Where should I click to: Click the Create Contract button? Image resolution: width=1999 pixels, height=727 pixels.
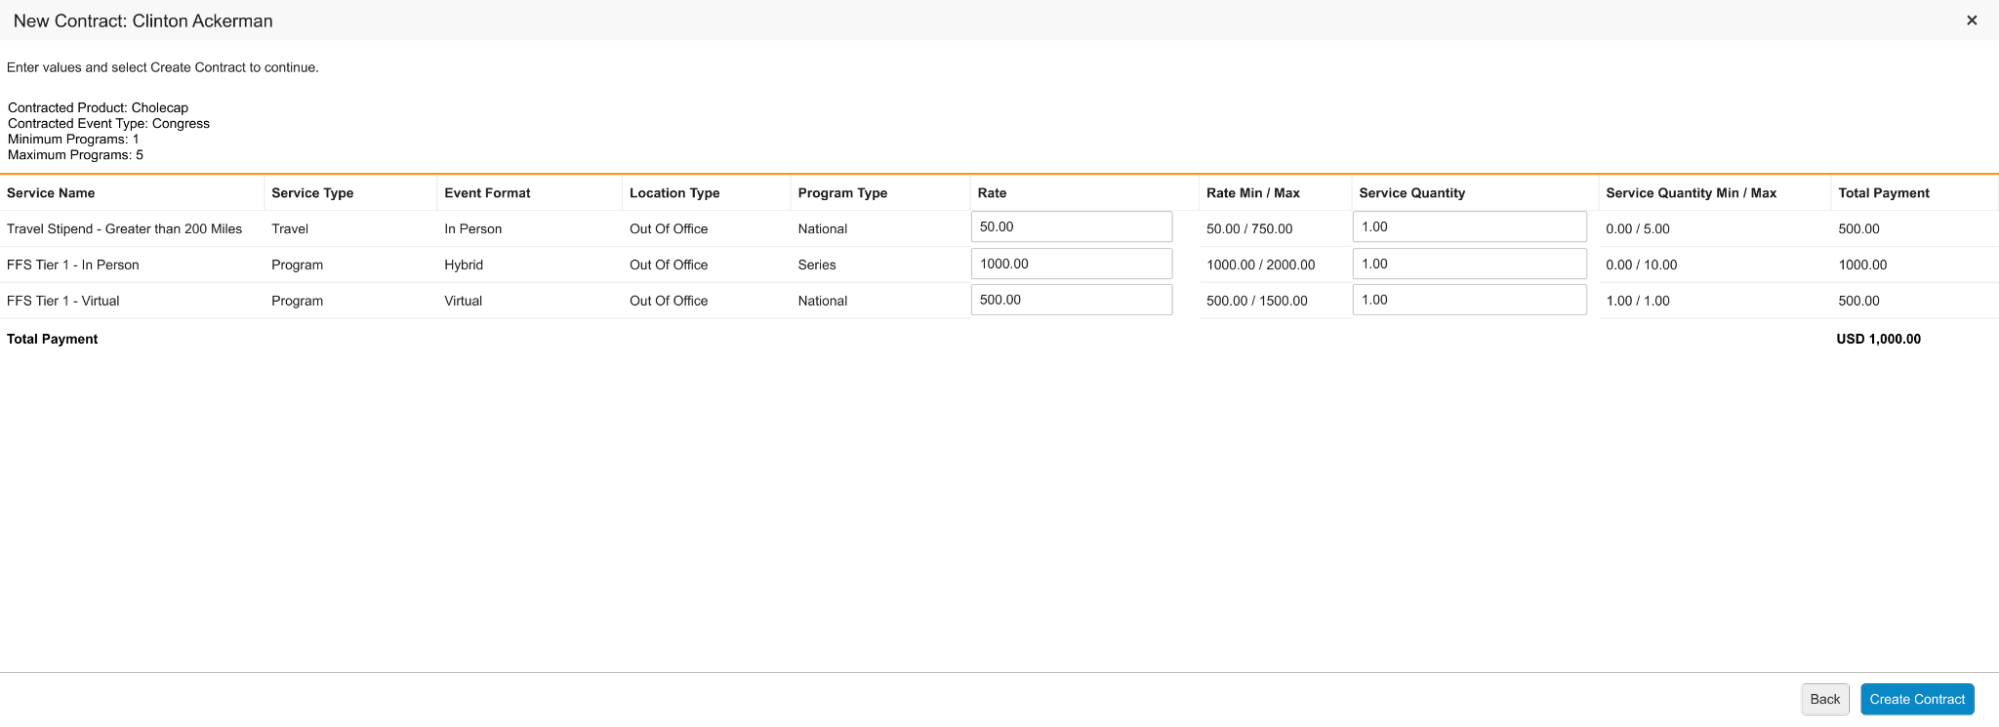(x=1916, y=699)
